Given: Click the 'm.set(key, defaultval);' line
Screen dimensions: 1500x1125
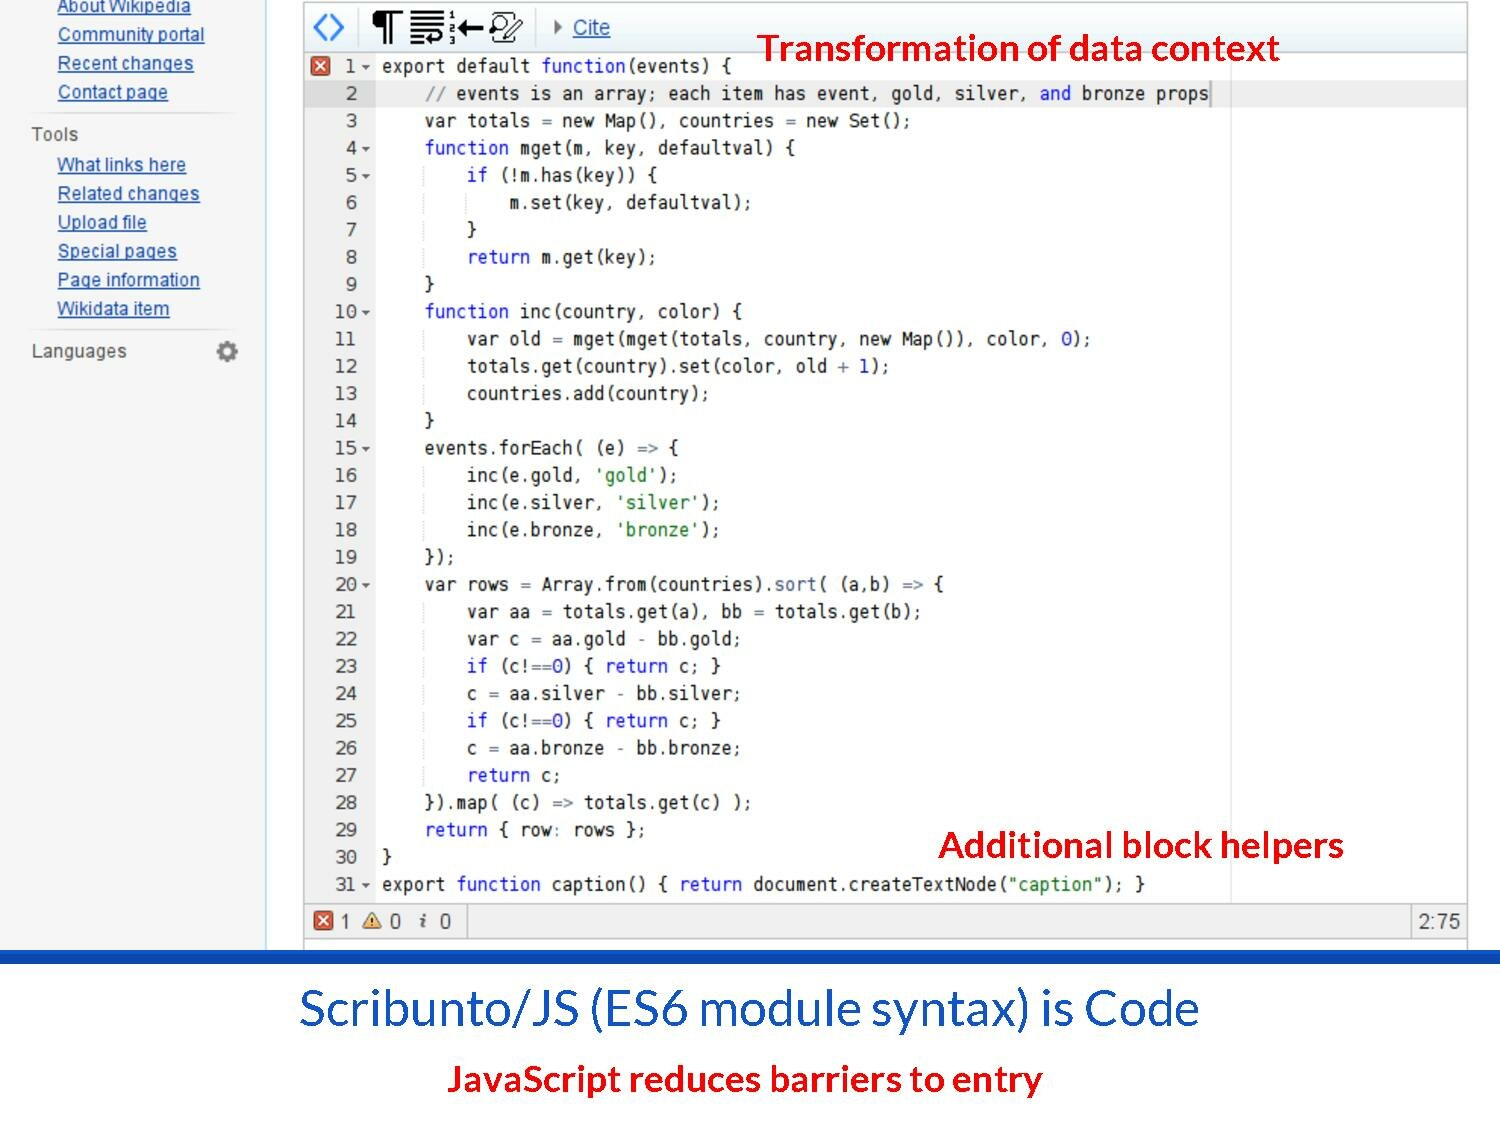Looking at the screenshot, I should 630,203.
